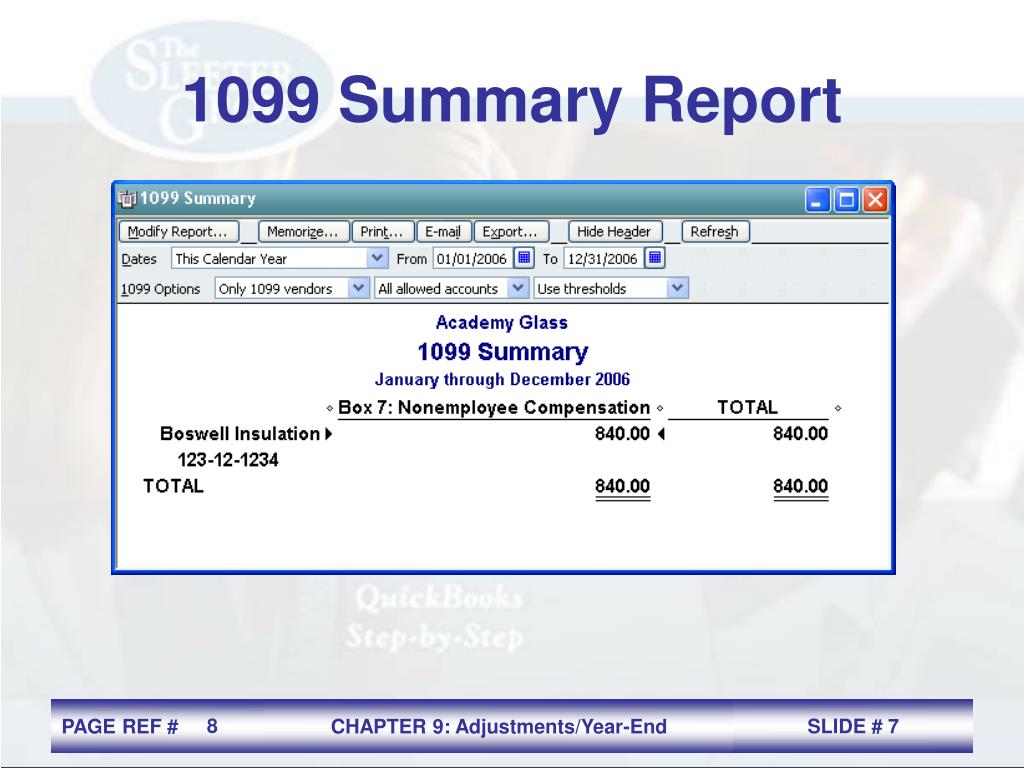
Task: Click the Print button
Action: click(383, 231)
